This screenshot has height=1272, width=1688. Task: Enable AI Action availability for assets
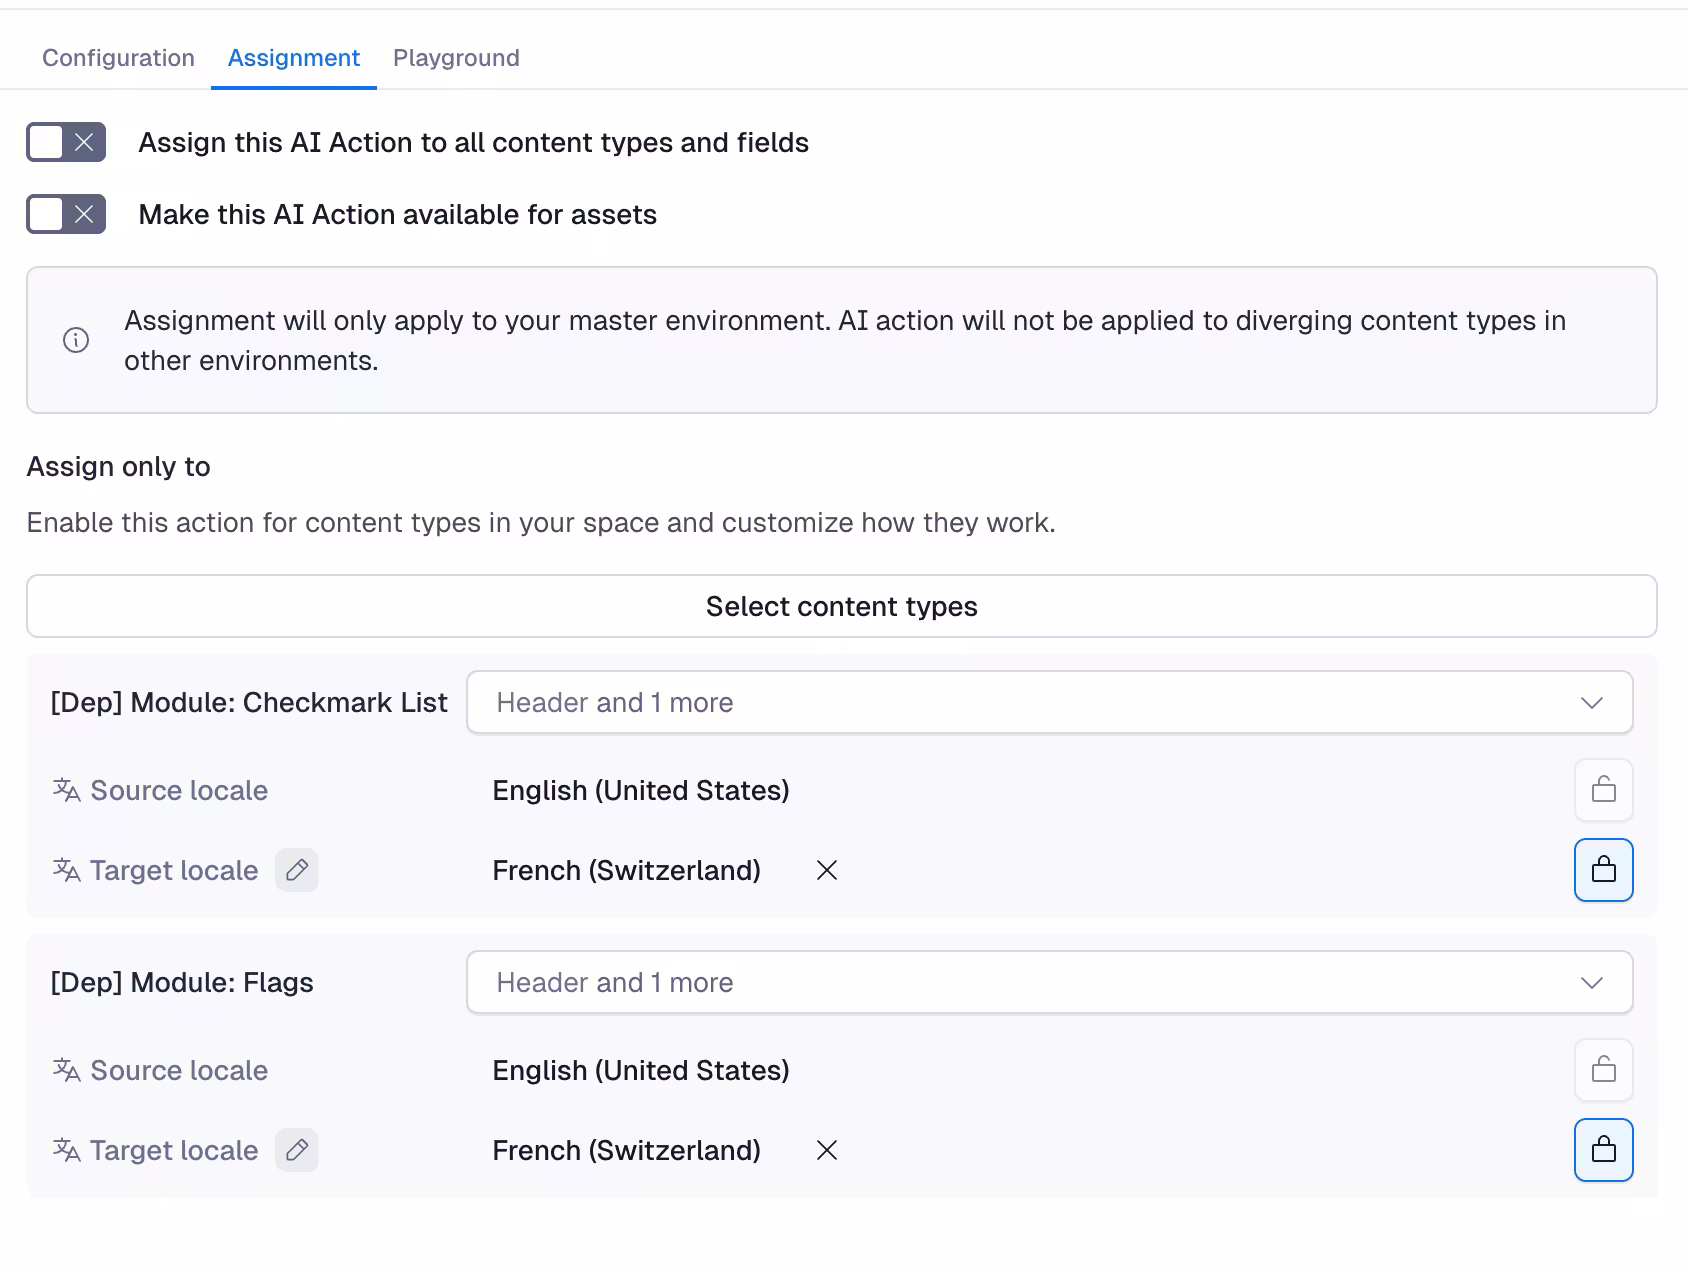[66, 214]
